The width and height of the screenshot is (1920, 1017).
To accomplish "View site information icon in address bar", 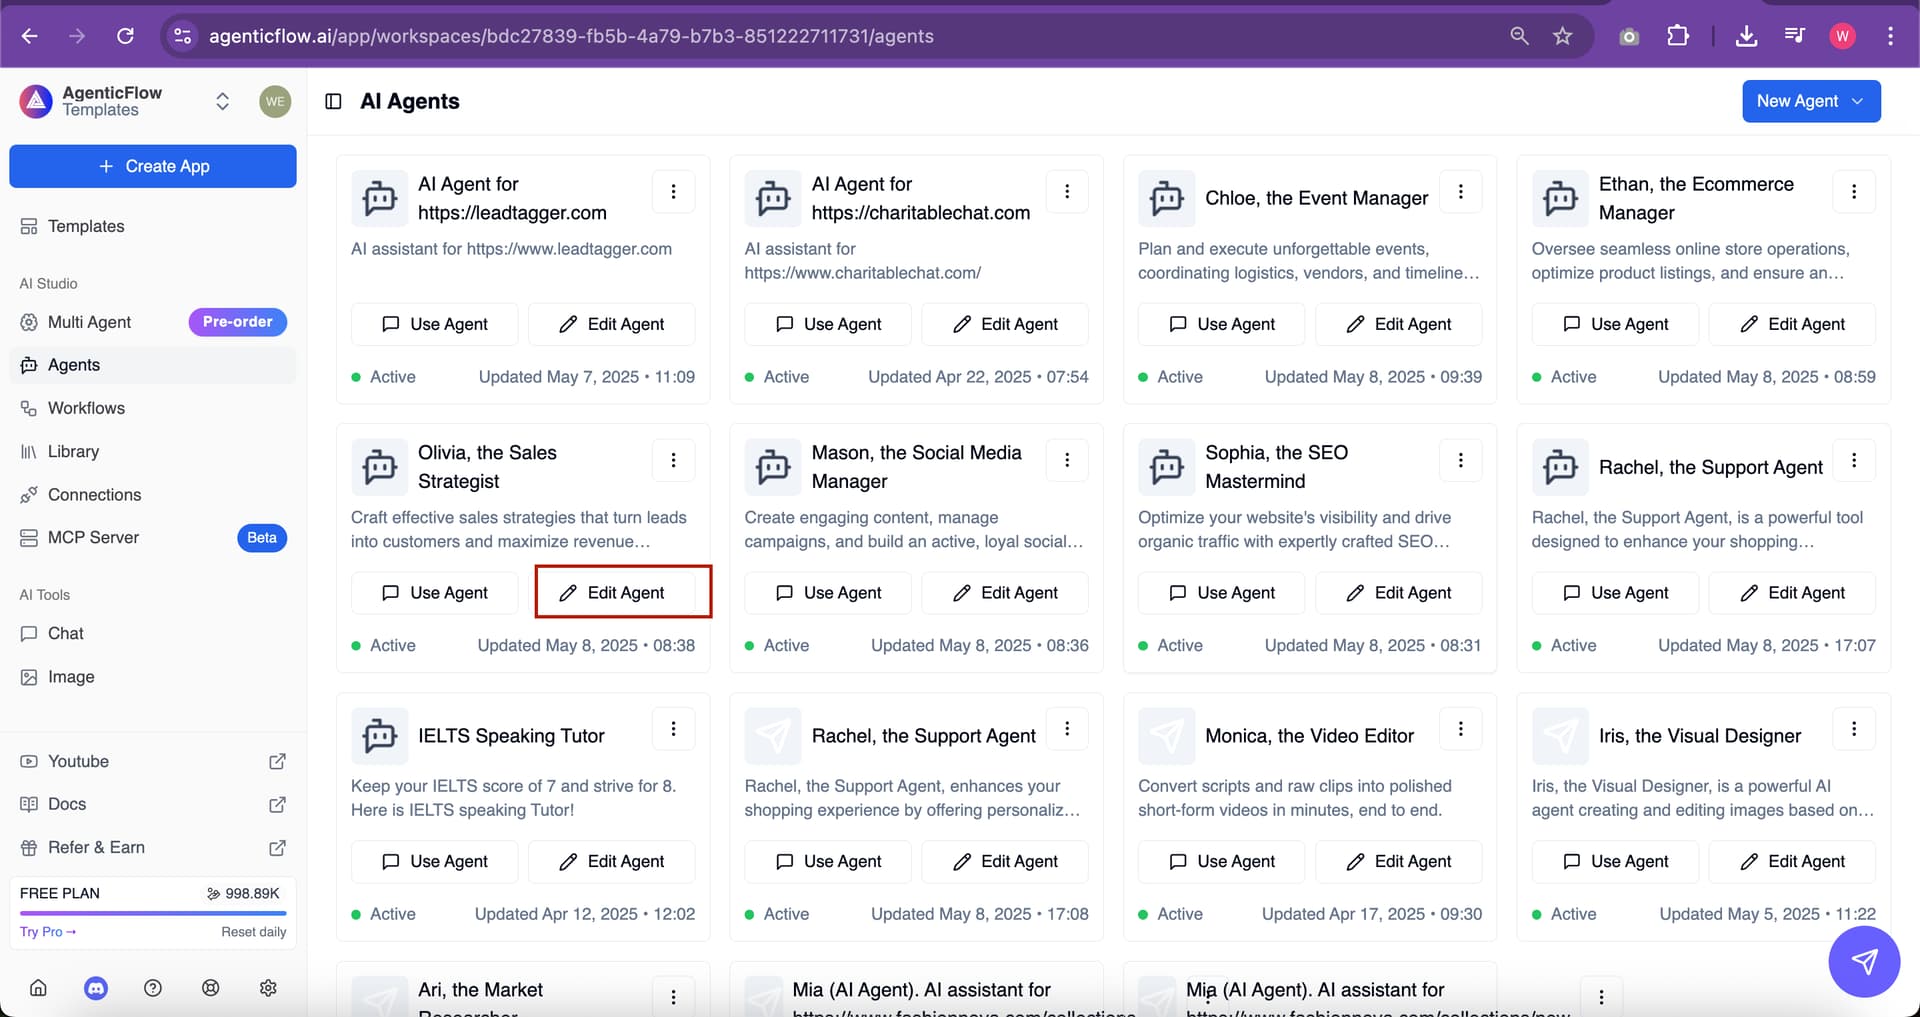I will 182,36.
